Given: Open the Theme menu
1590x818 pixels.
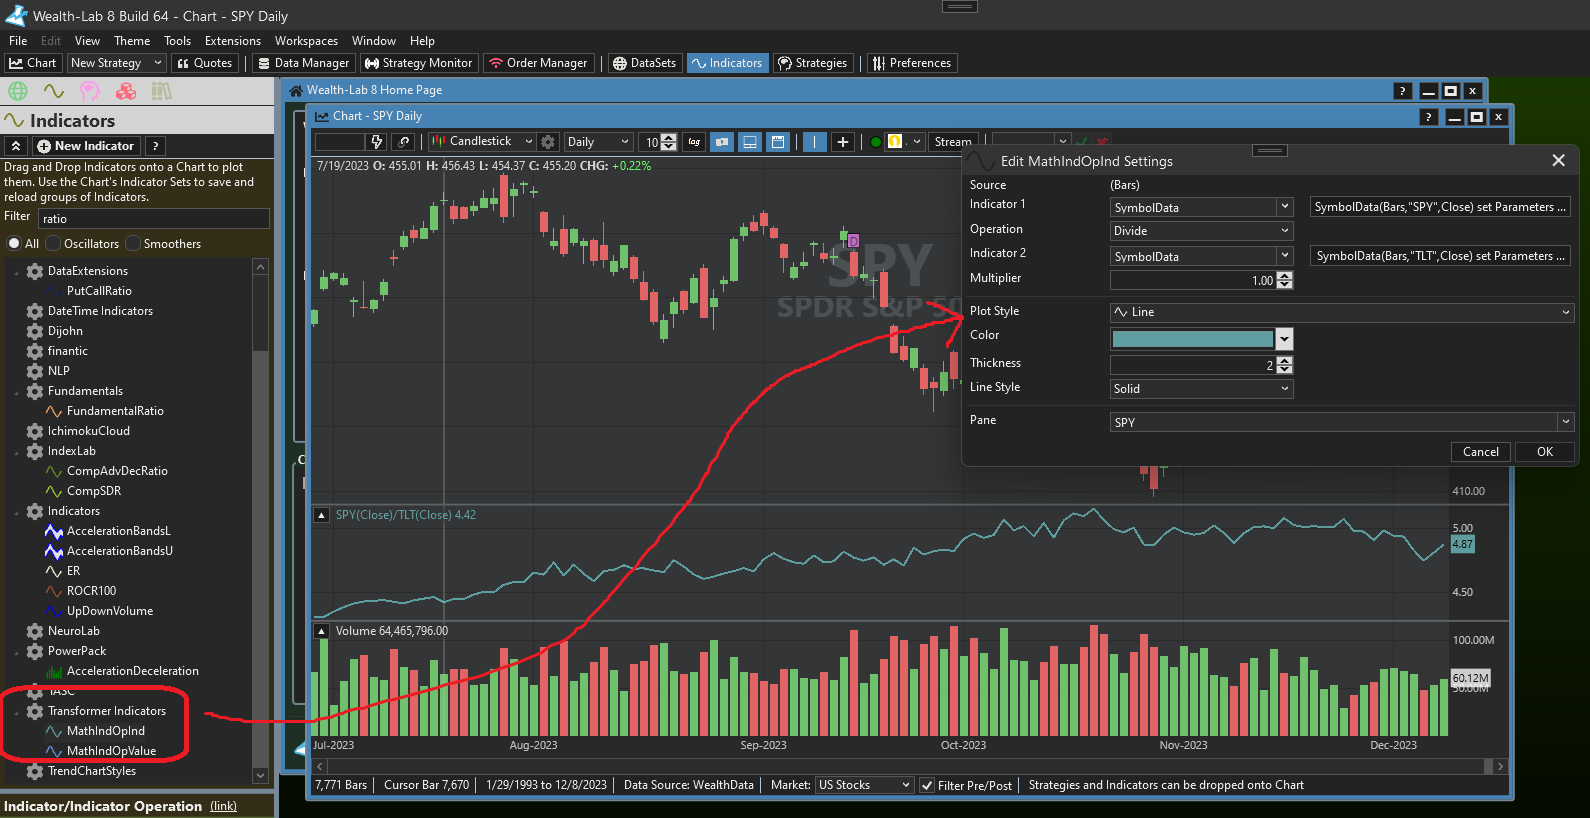Looking at the screenshot, I should [132, 41].
